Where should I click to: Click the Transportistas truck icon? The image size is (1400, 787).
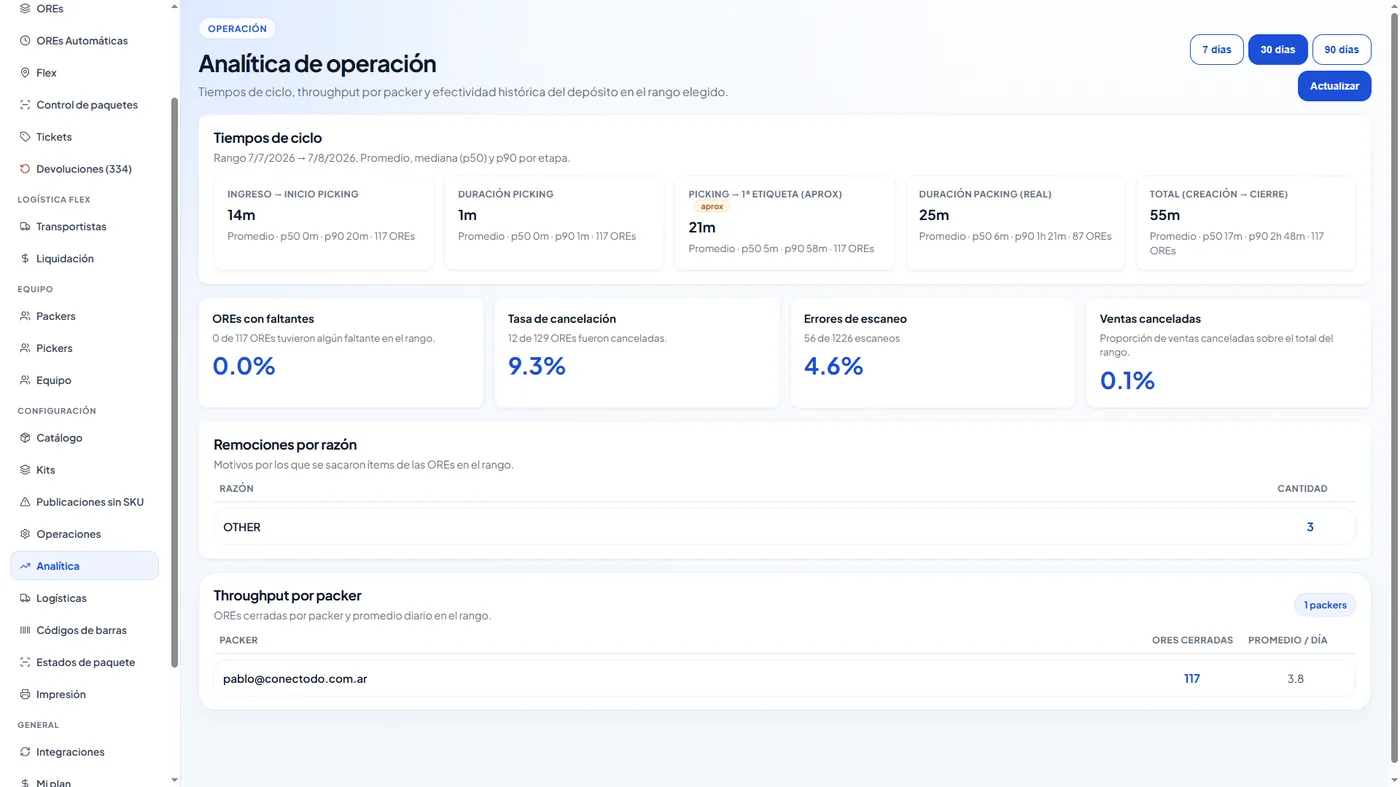point(25,227)
